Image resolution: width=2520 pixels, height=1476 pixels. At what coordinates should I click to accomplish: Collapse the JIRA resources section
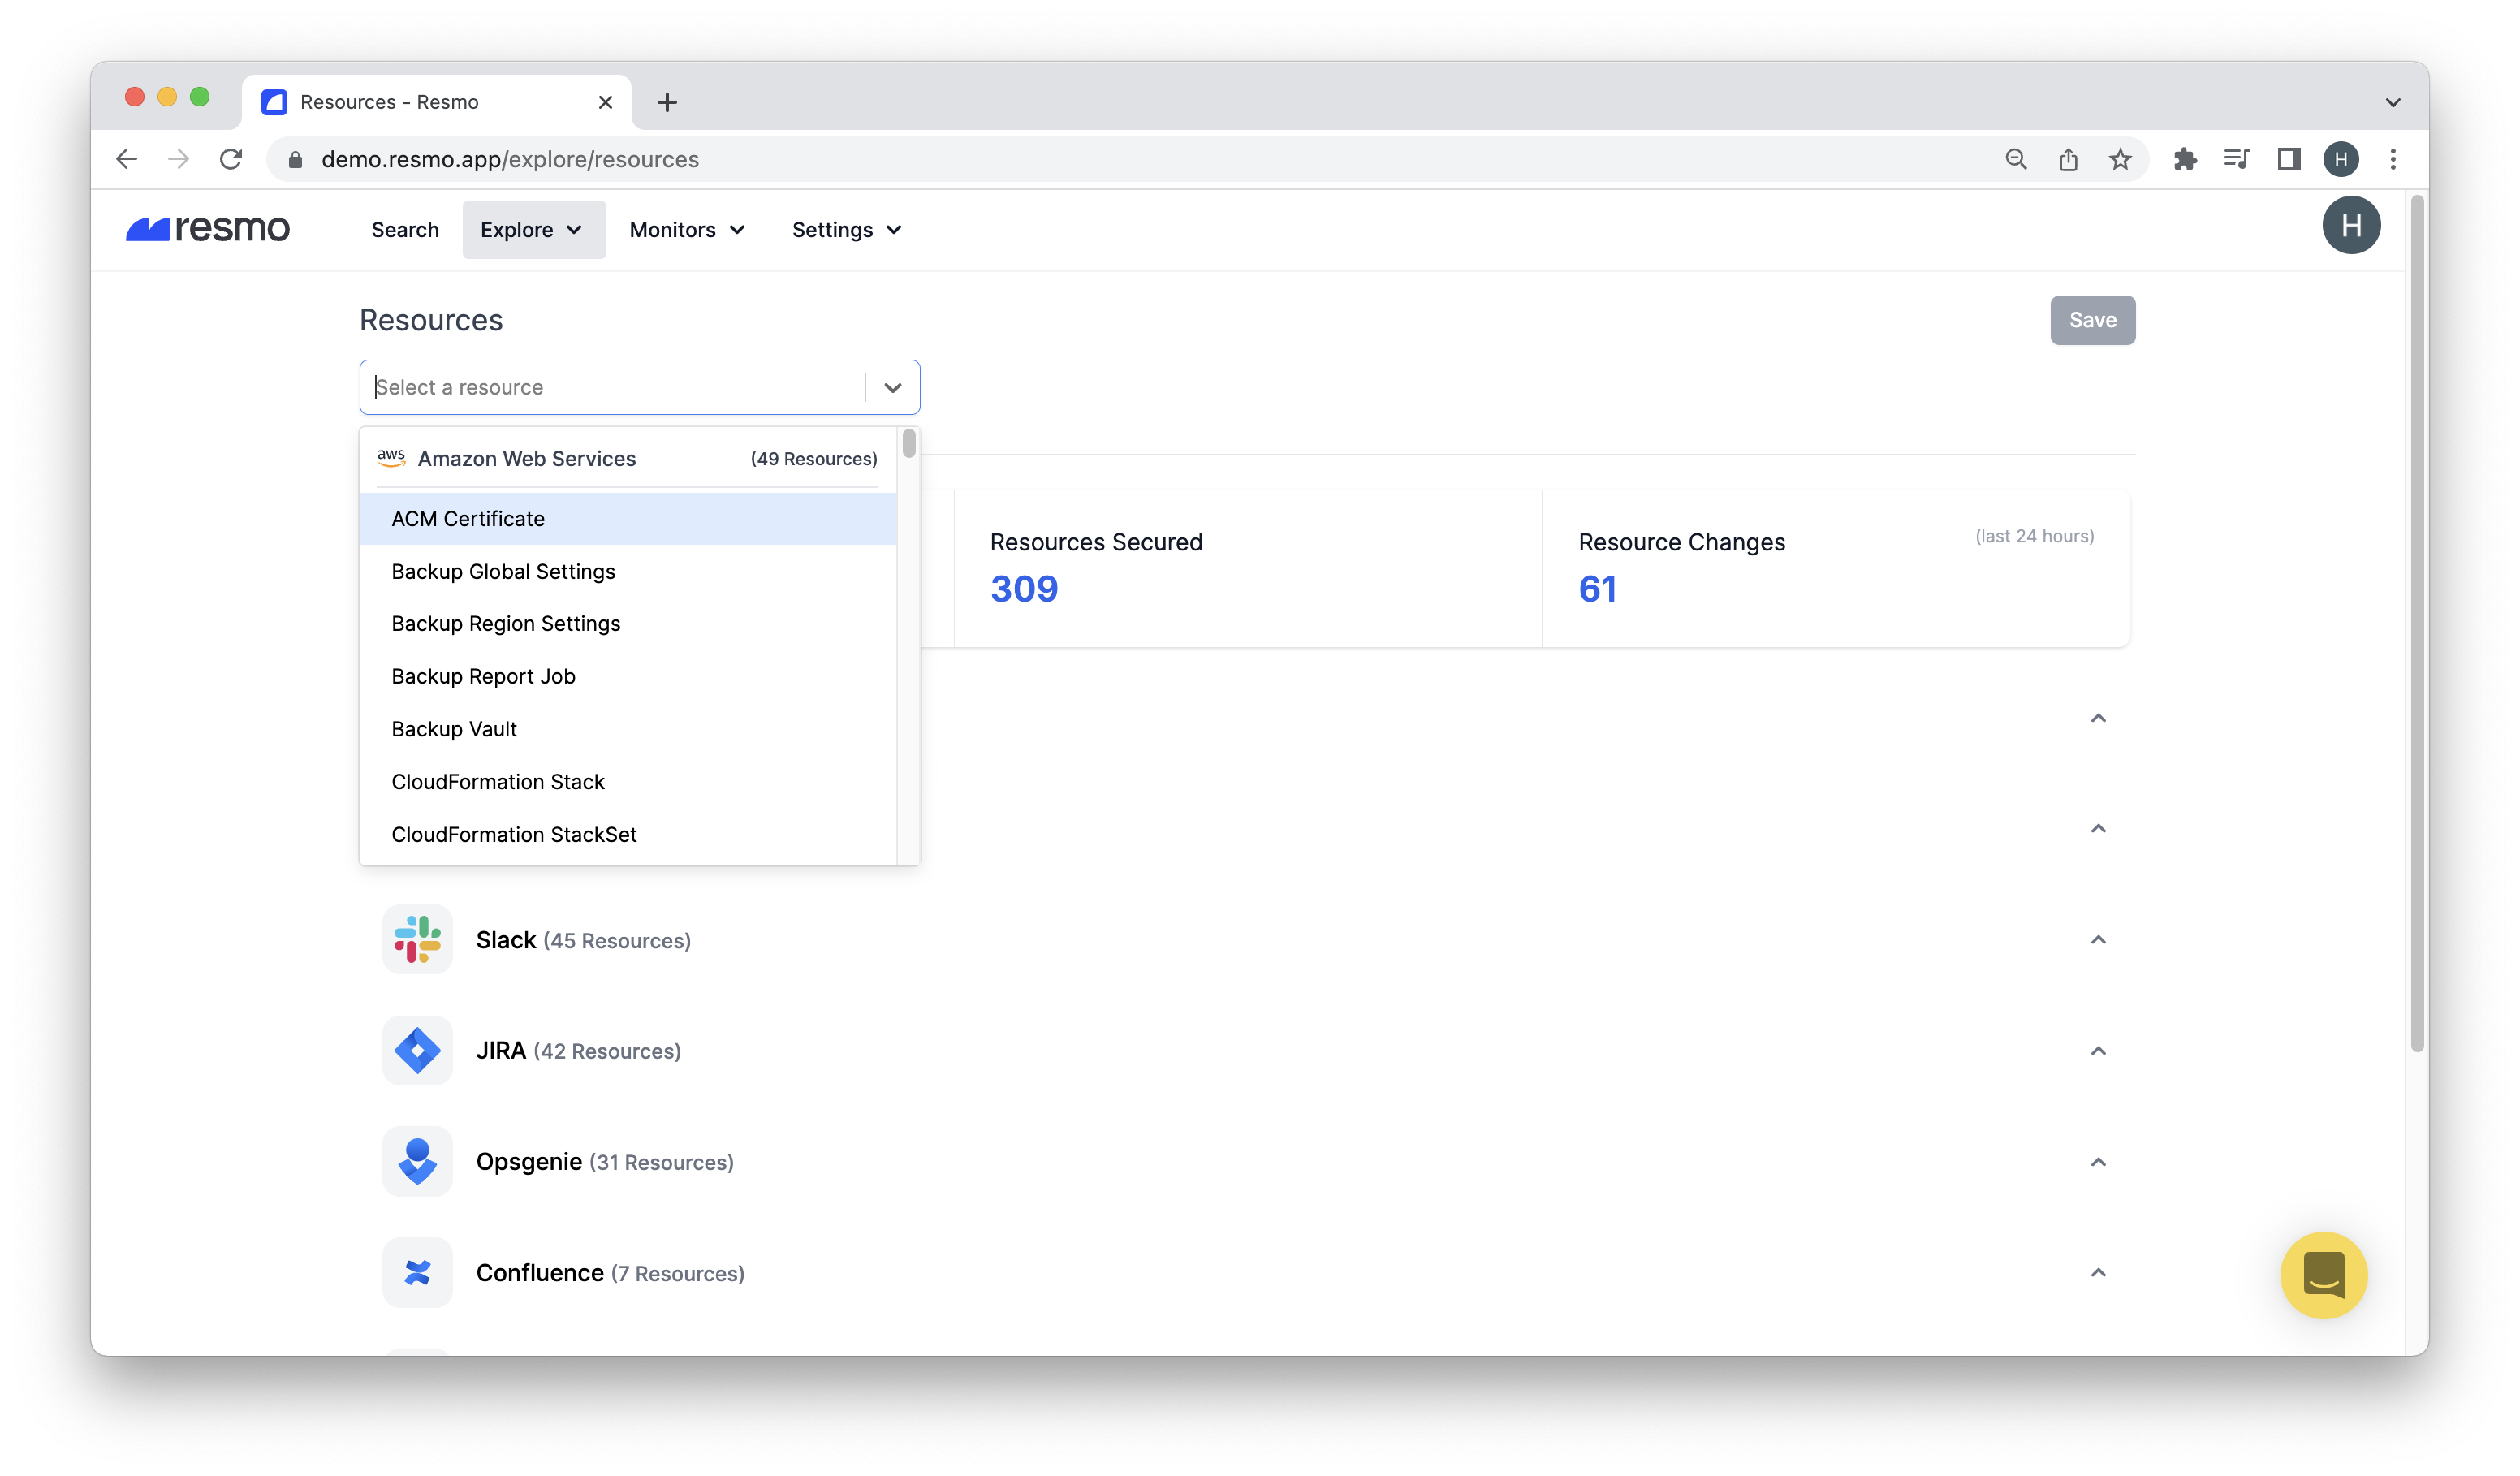click(x=2097, y=1050)
